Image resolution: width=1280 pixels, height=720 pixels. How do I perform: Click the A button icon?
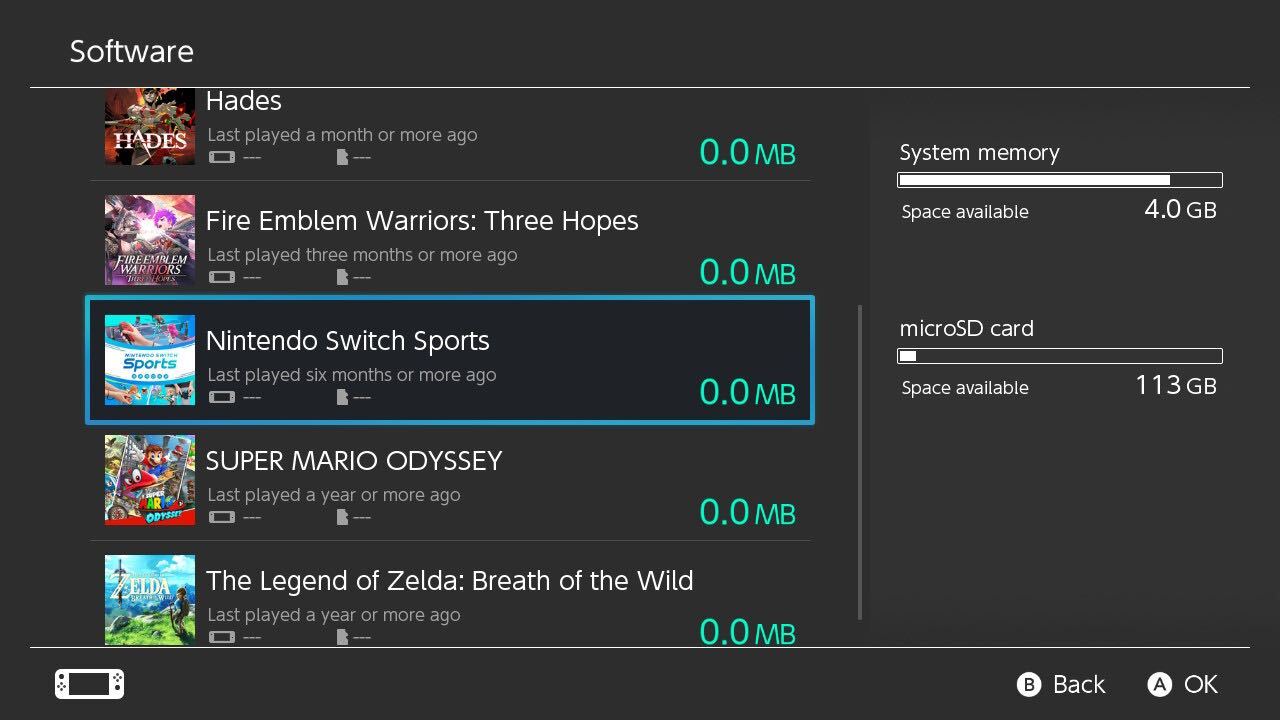[1159, 685]
